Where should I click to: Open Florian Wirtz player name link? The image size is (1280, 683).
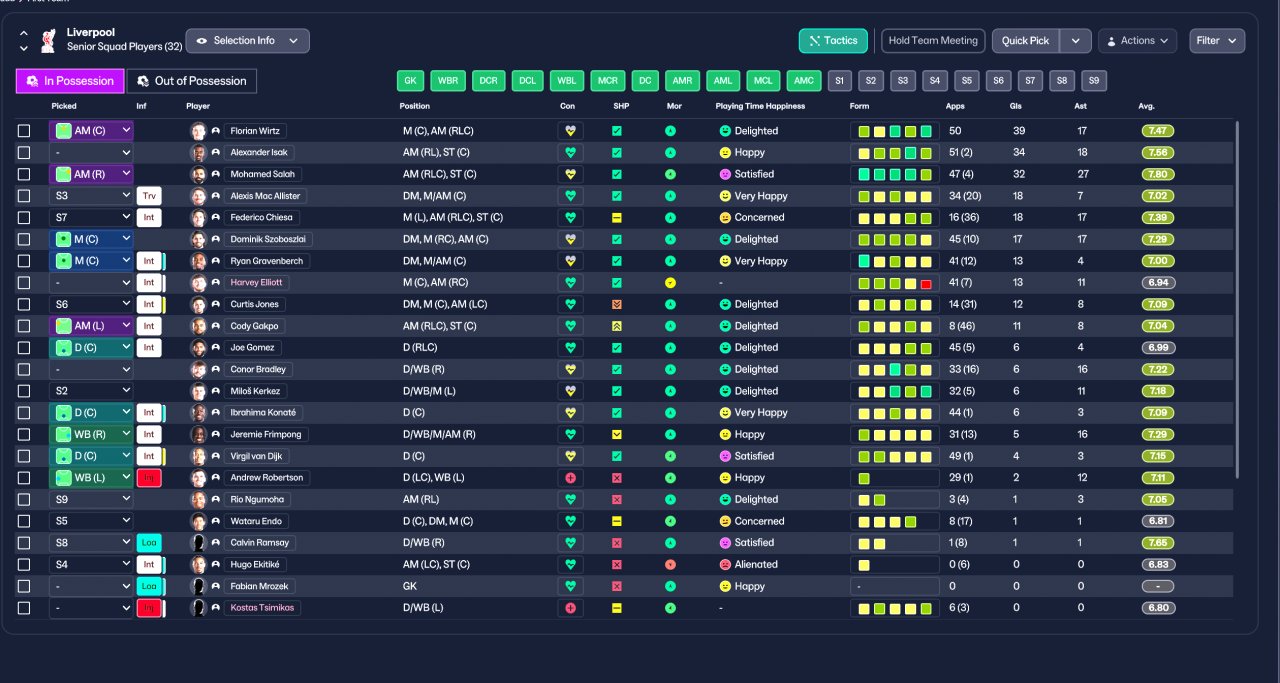(255, 131)
